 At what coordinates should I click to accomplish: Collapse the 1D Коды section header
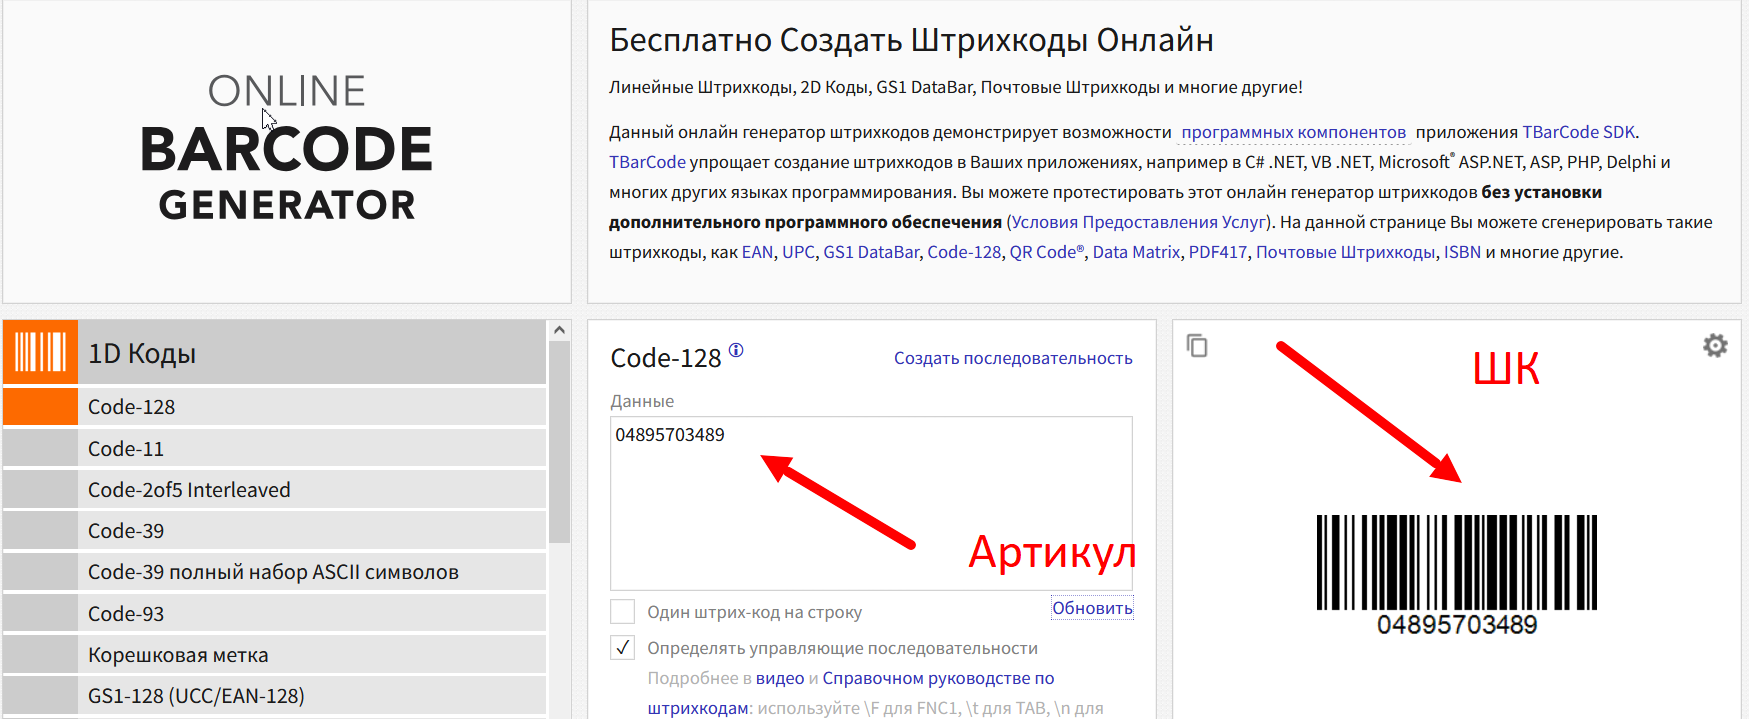tap(310, 353)
